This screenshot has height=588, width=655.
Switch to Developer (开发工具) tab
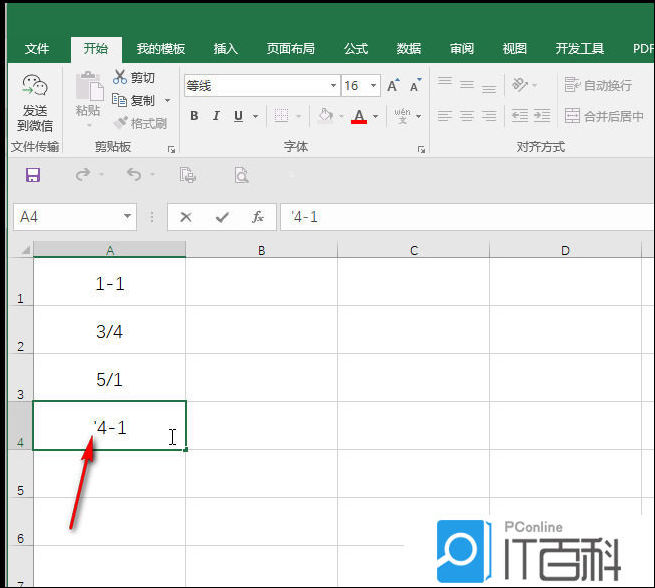pos(580,49)
